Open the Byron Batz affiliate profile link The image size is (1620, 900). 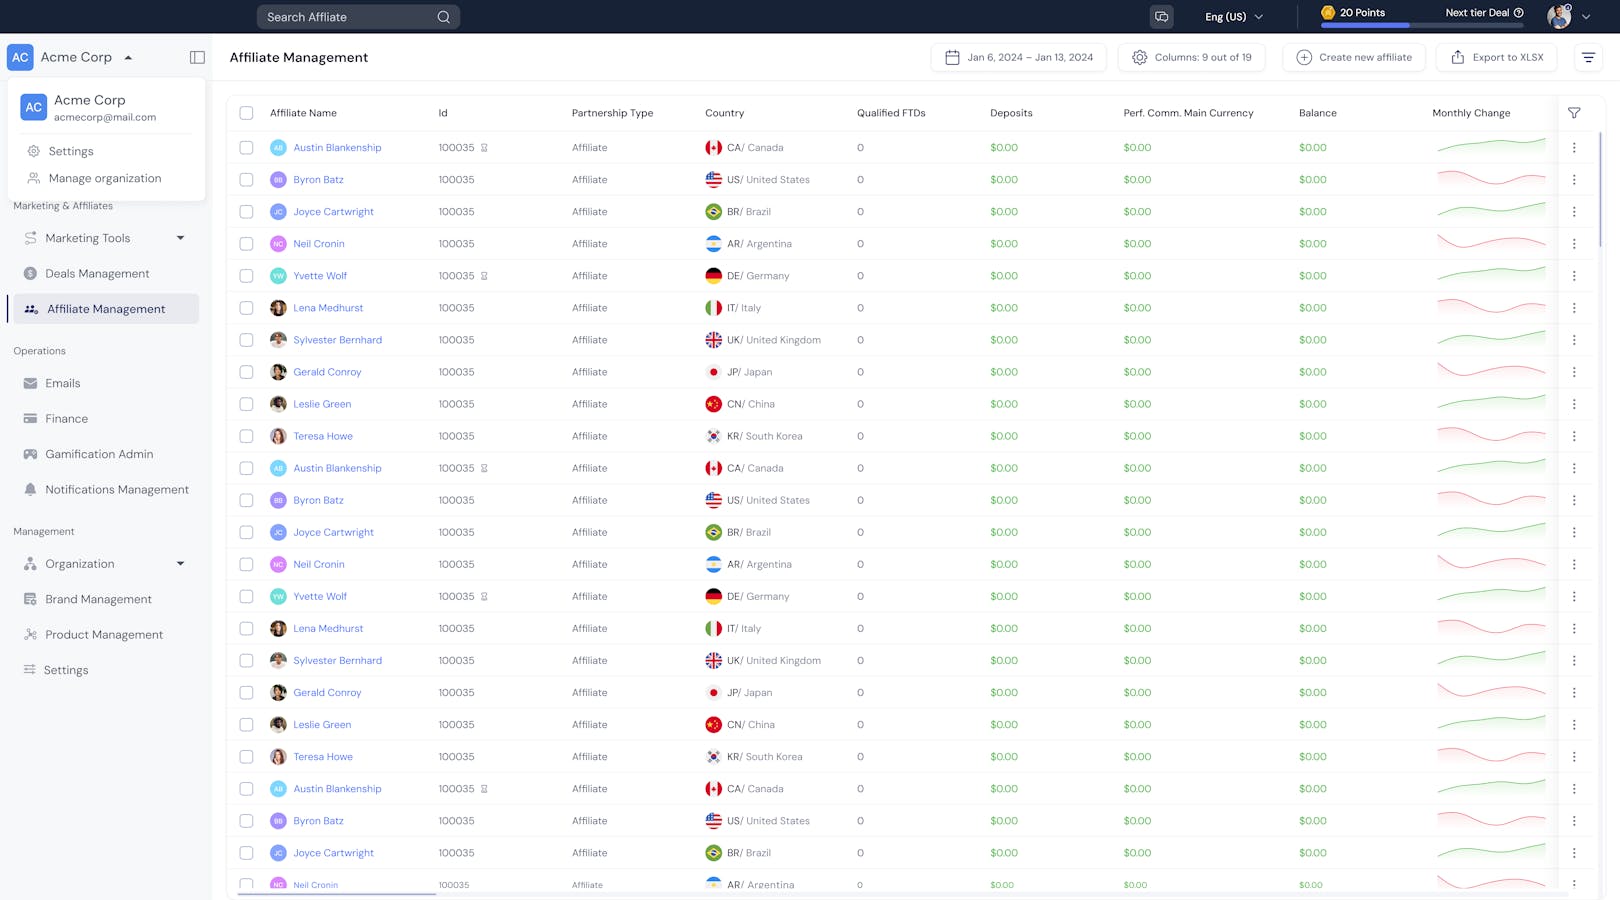[x=318, y=180]
